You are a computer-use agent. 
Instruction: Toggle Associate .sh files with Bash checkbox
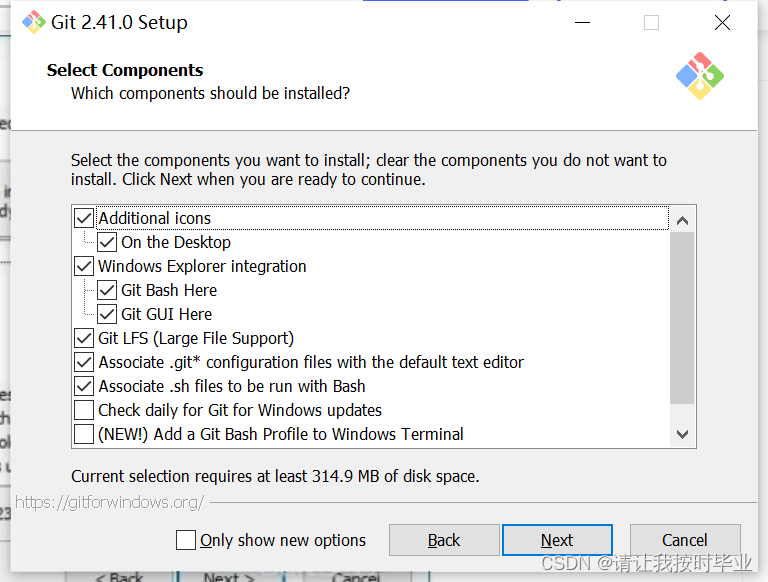84,386
